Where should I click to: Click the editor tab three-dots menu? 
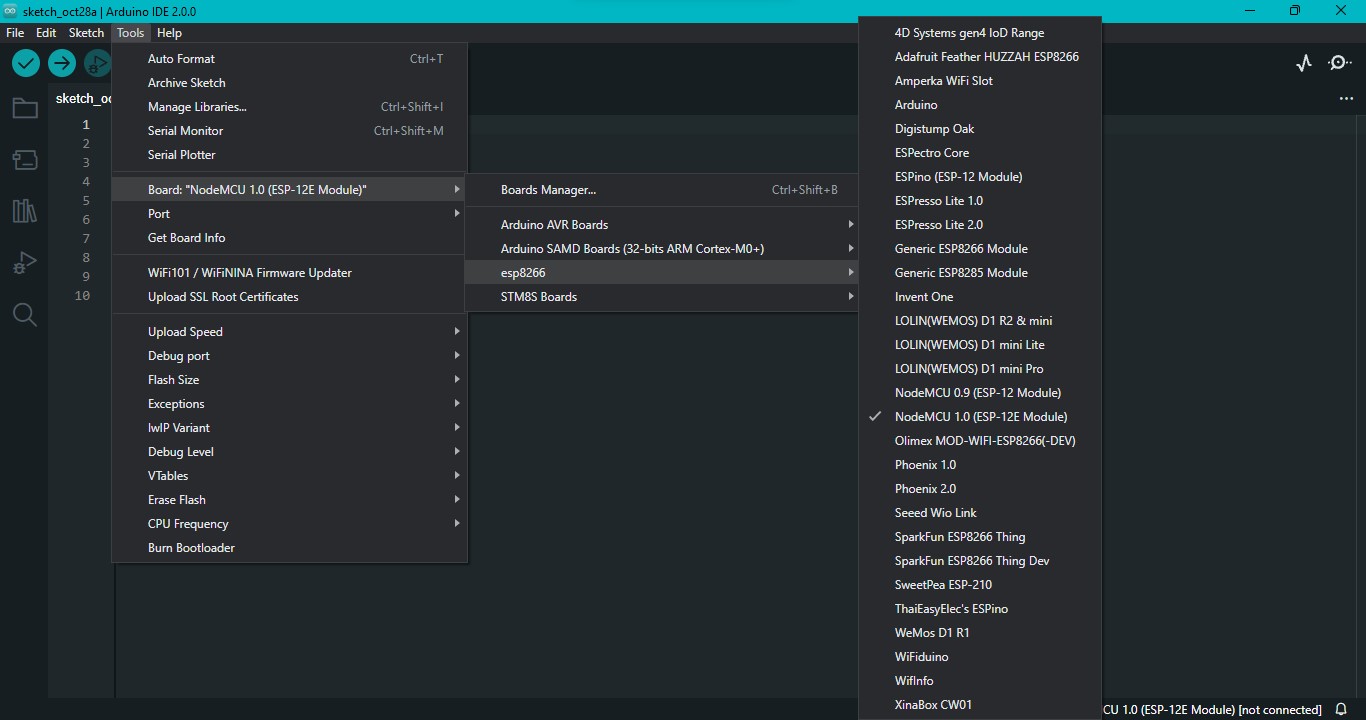pos(1346,99)
